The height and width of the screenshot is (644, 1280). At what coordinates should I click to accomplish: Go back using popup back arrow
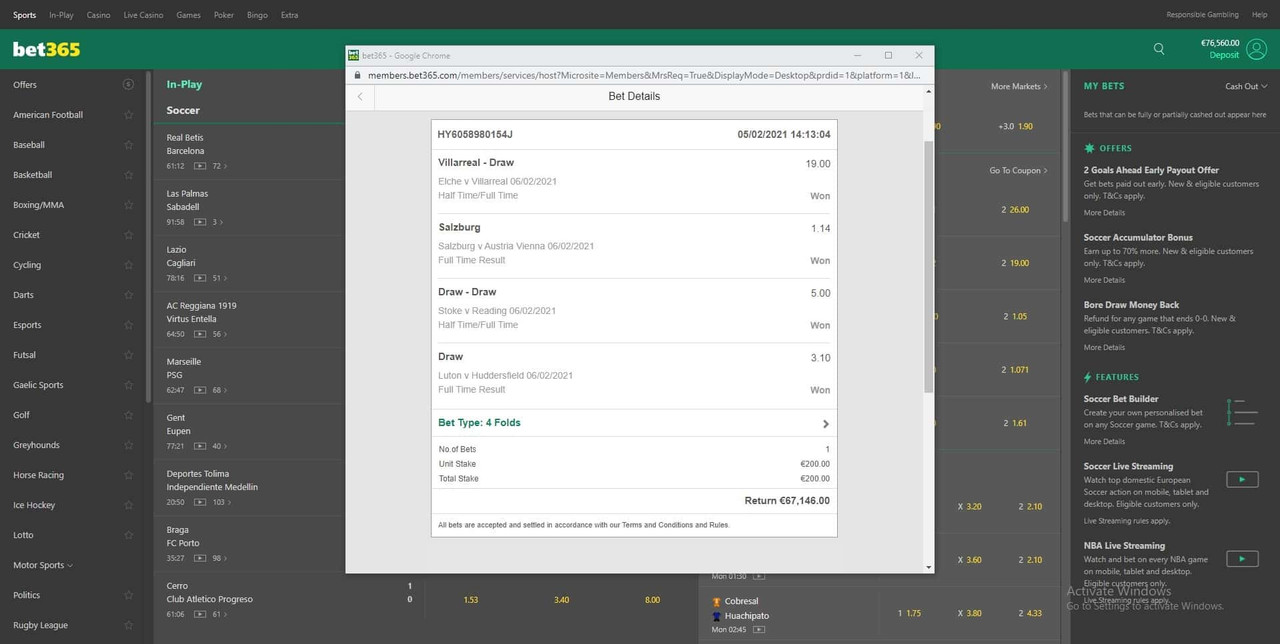[360, 97]
